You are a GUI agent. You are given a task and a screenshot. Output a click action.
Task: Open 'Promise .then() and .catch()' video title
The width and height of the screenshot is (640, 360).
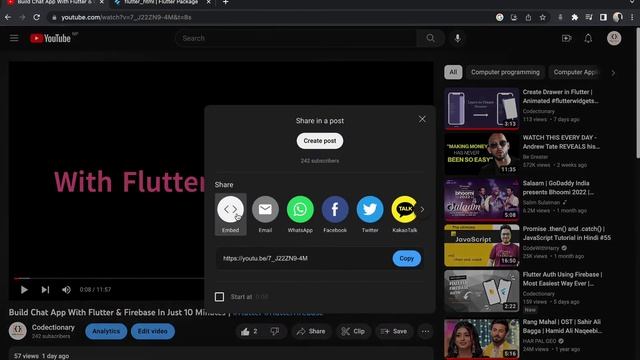(x=567, y=233)
